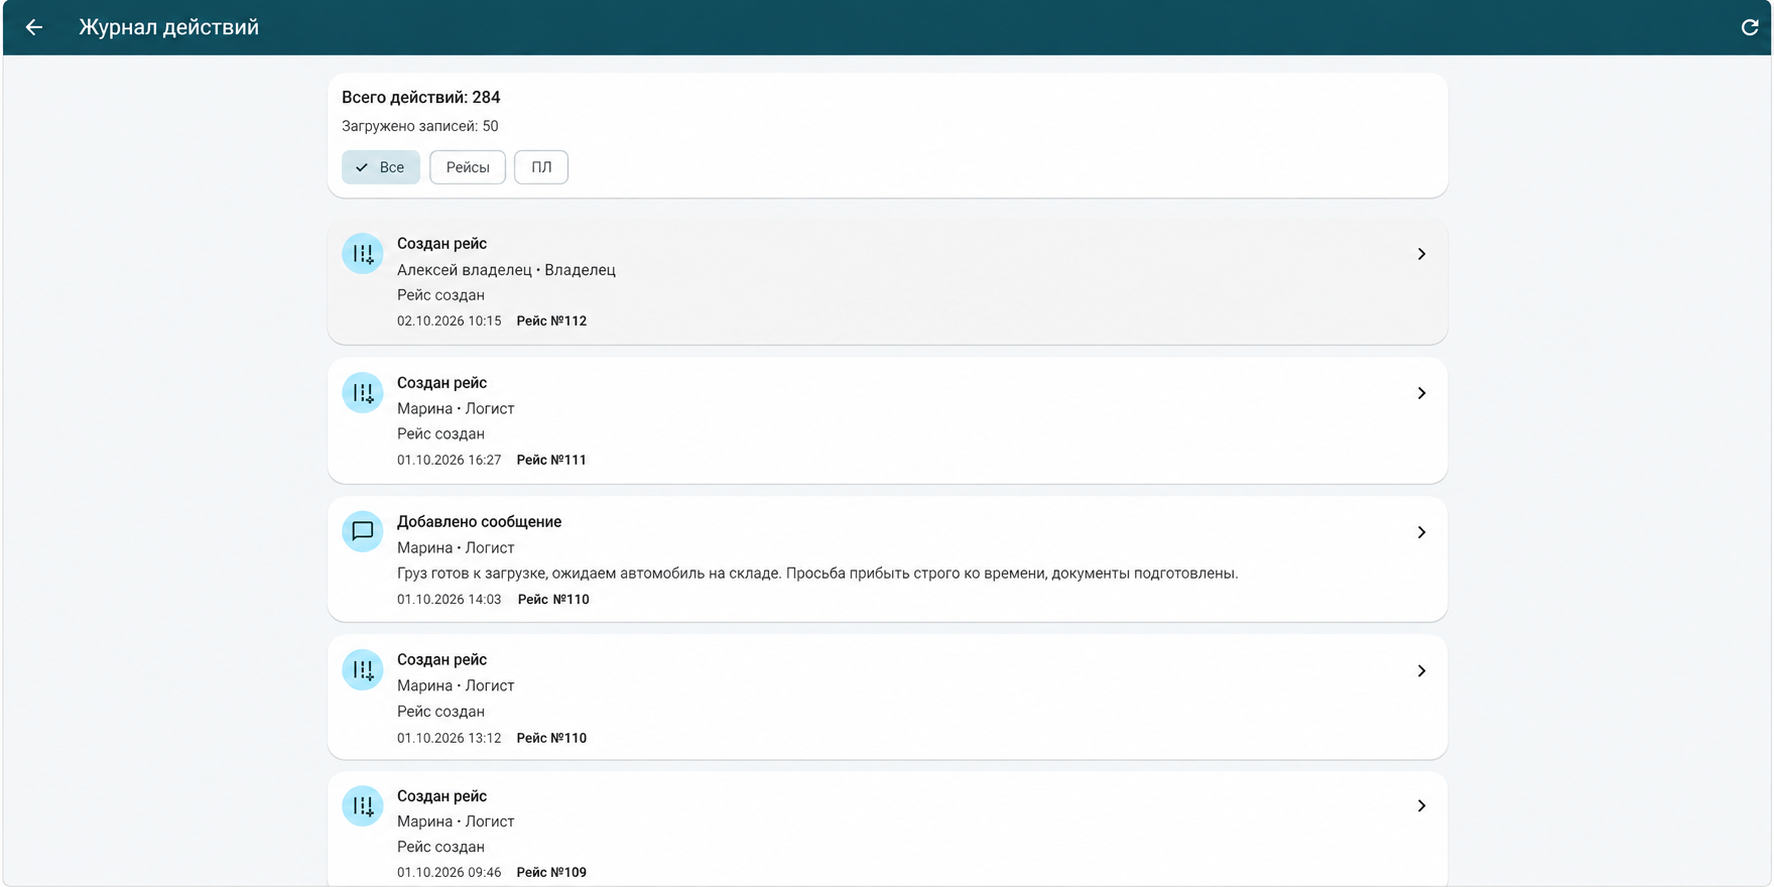Click the Рейс №109 label
This screenshot has height=887, width=1774.
pos(552,872)
